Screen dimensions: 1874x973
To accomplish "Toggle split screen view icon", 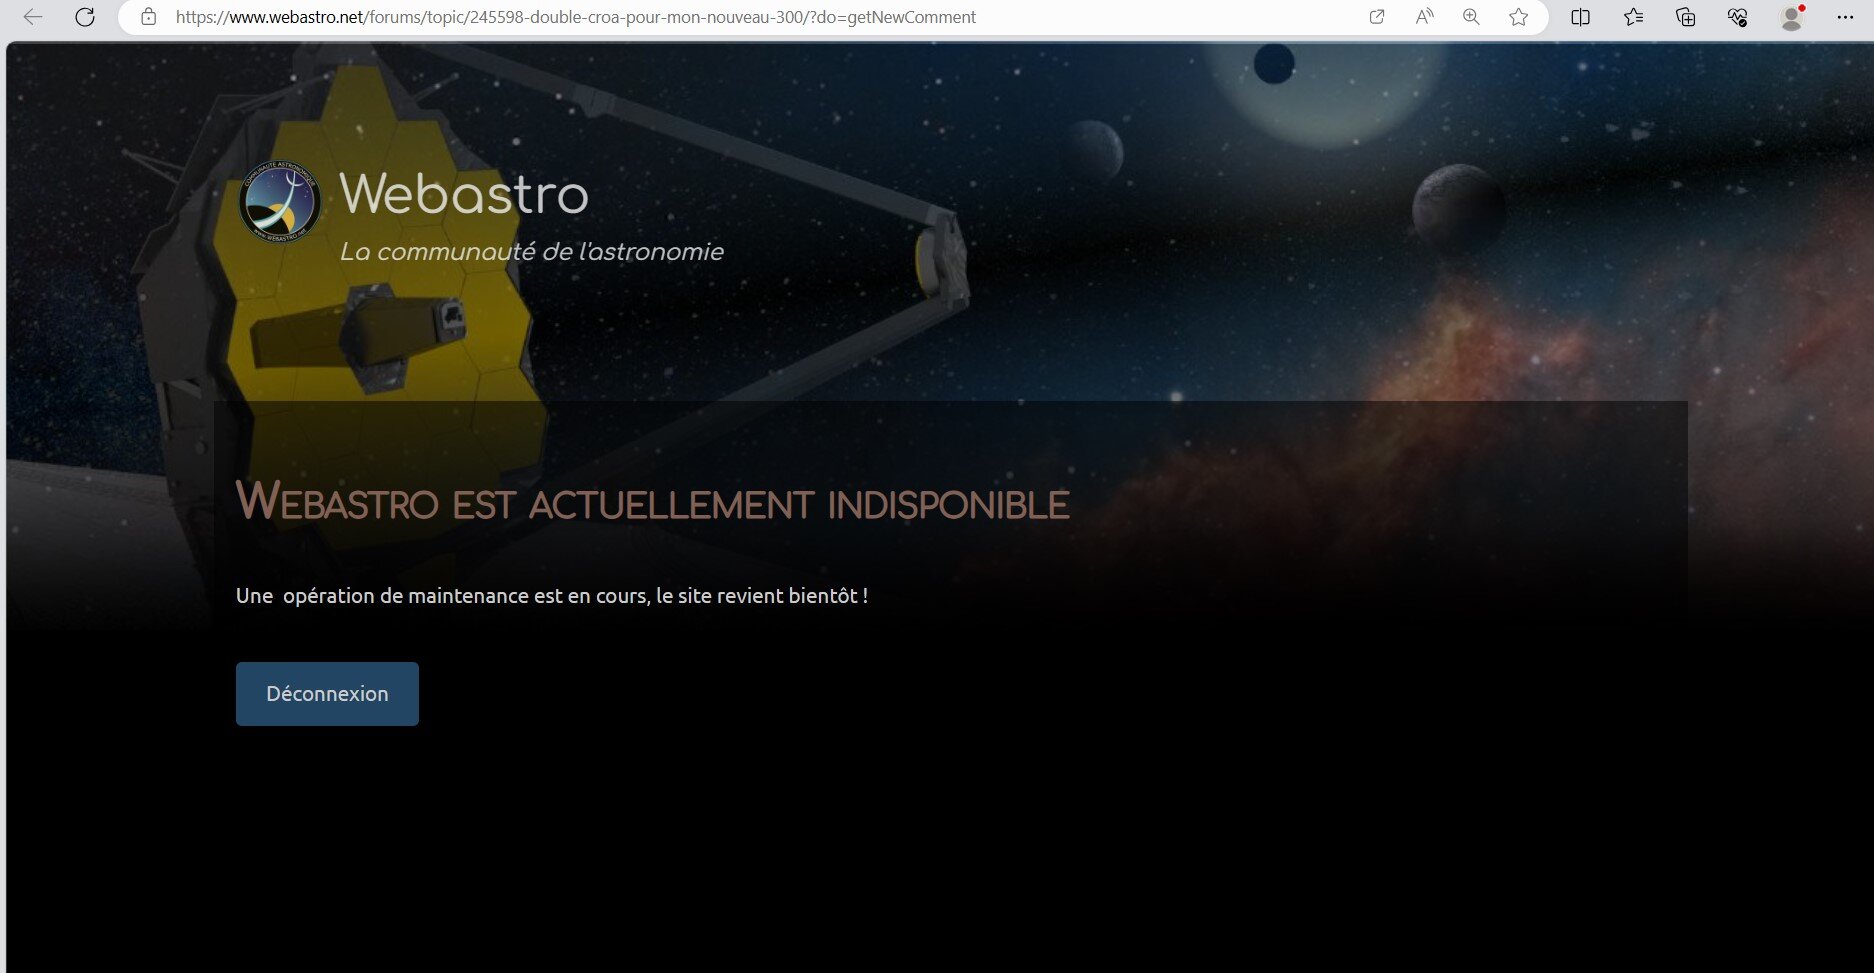I will point(1580,17).
